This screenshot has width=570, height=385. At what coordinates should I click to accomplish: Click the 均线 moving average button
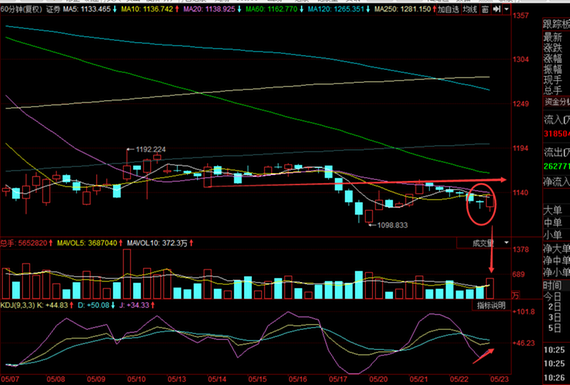pyautogui.click(x=470, y=9)
